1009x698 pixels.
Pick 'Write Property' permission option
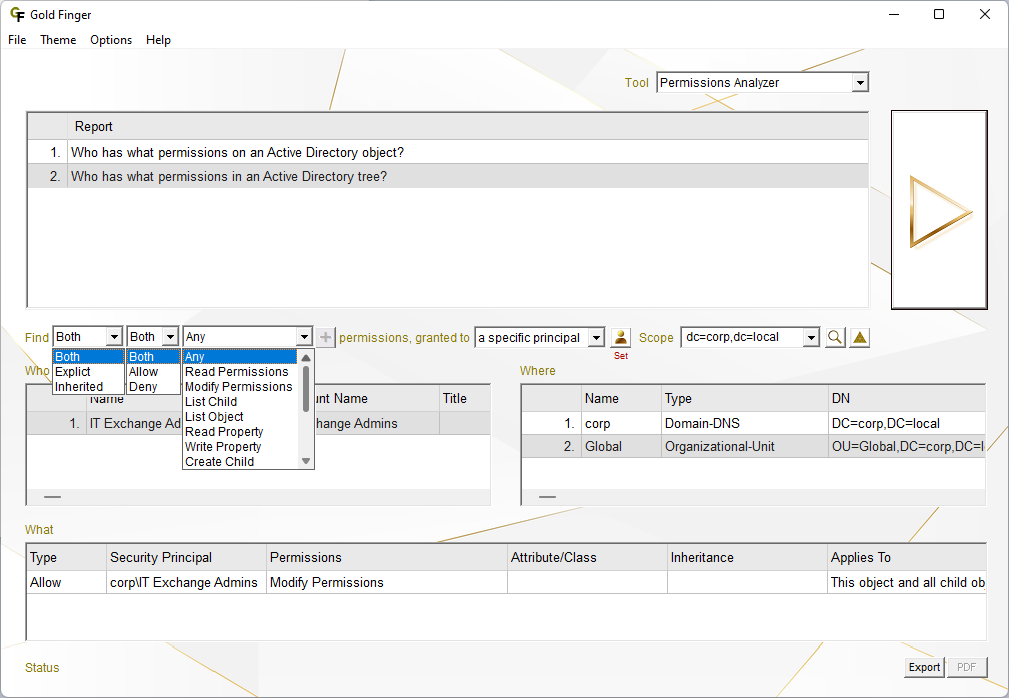tap(223, 447)
